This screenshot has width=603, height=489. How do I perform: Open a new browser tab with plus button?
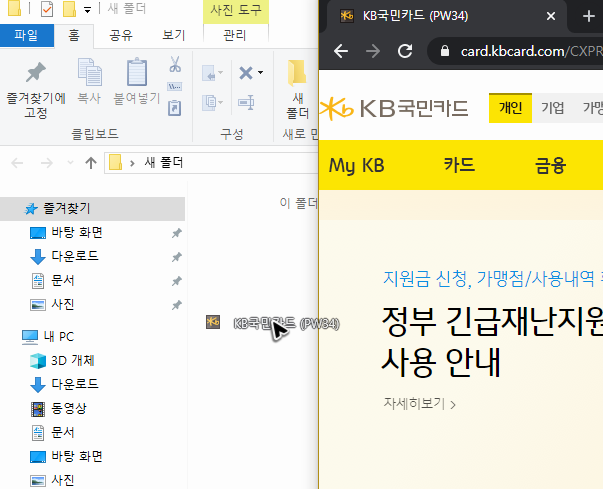pyautogui.click(x=588, y=16)
